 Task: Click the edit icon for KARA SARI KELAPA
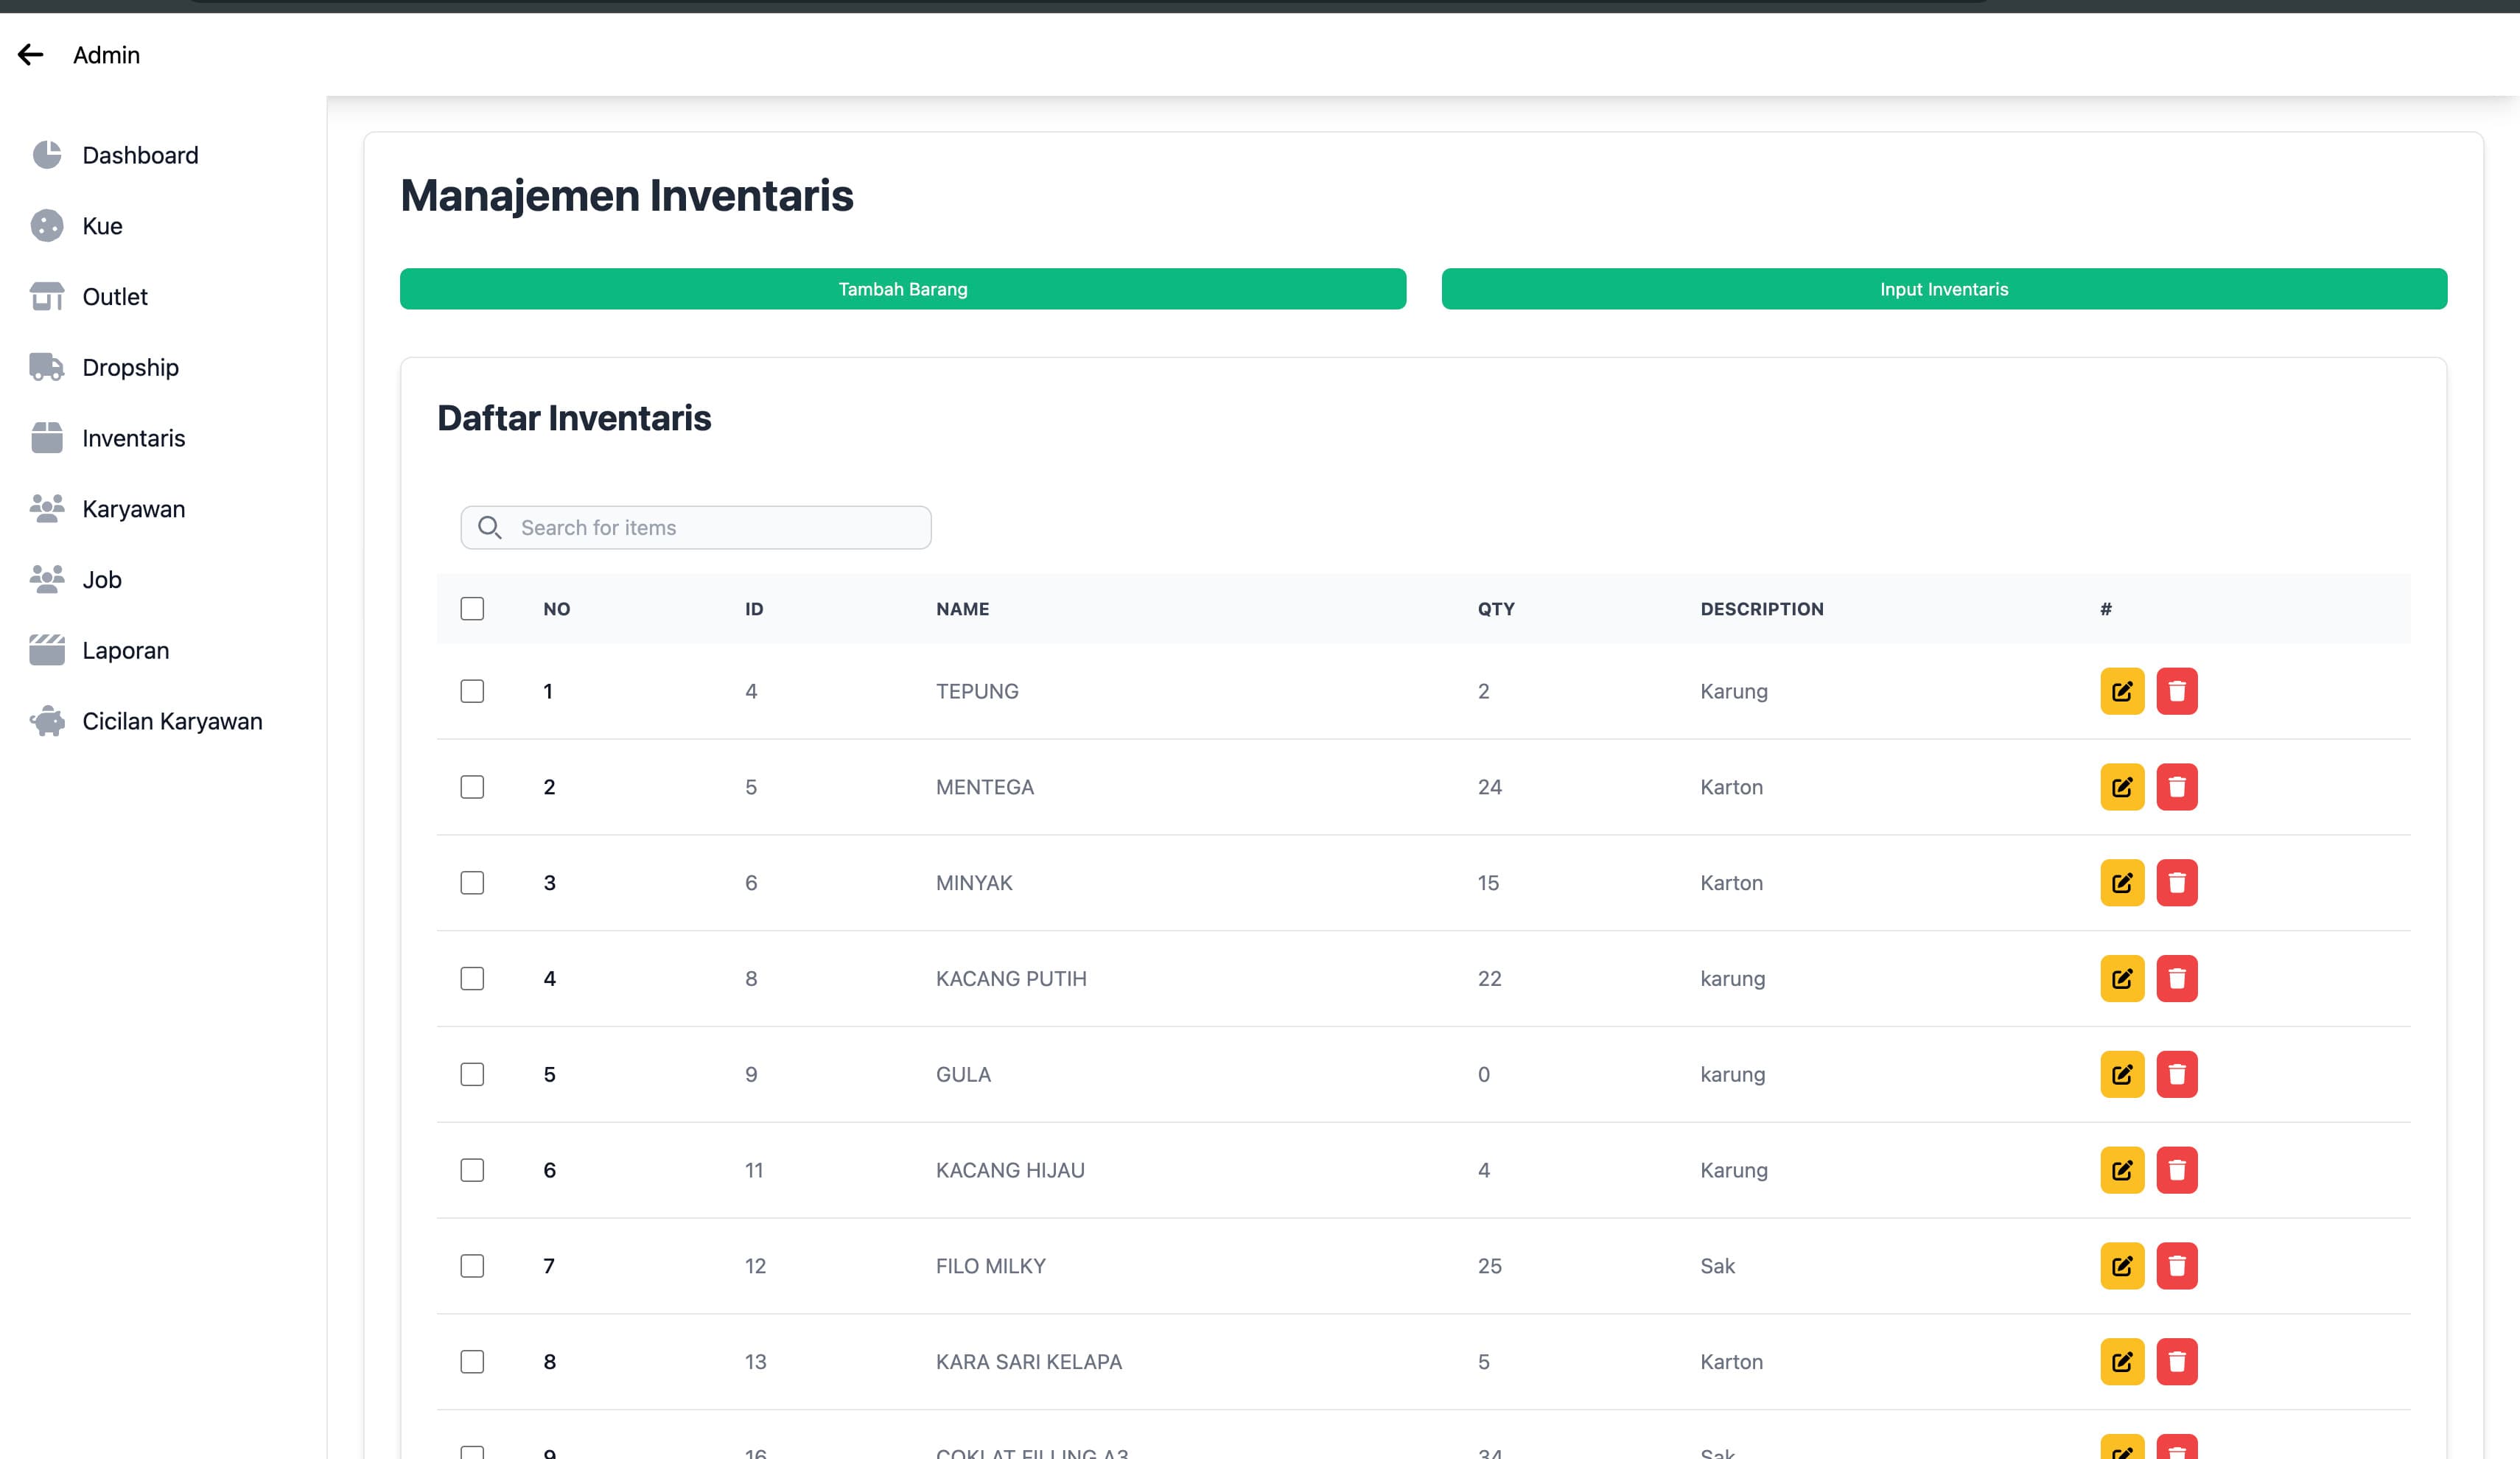(x=2121, y=1362)
